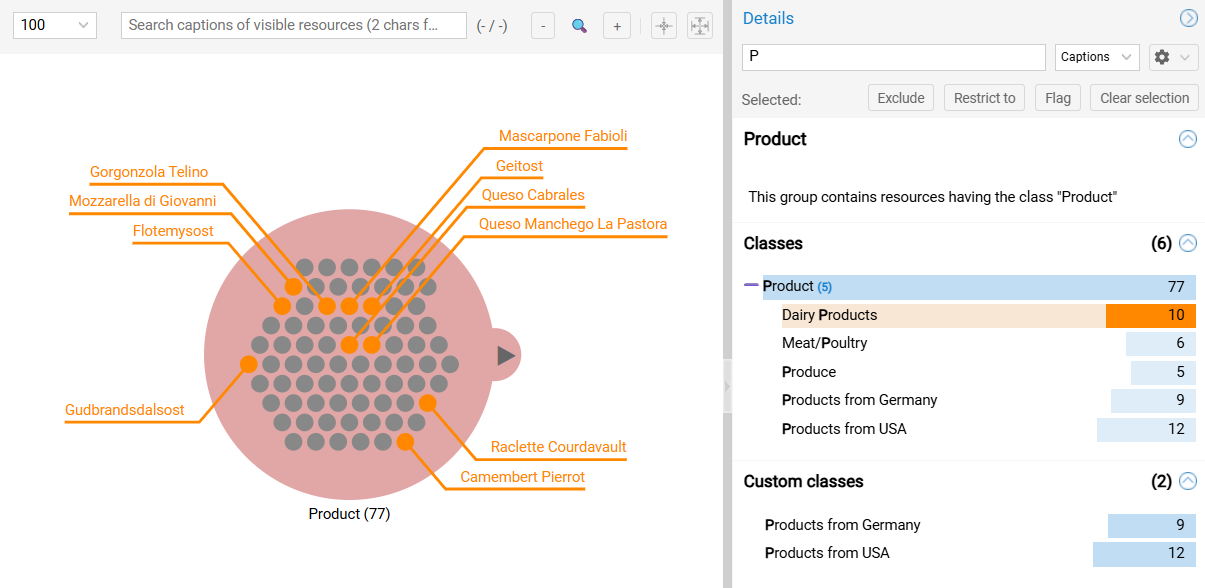Open the Captions dropdown
The height and width of the screenshot is (588, 1205).
[x=1097, y=57]
